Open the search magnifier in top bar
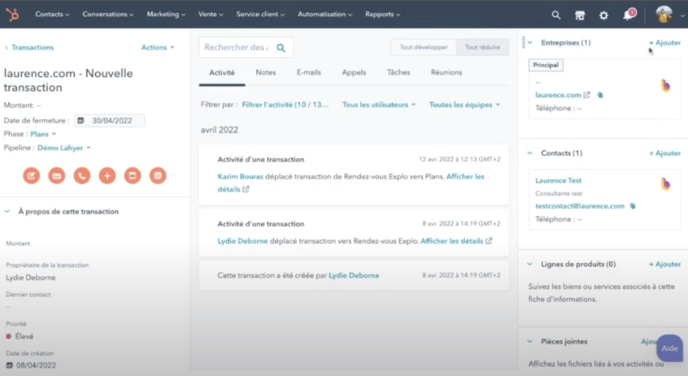Image resolution: width=688 pixels, height=376 pixels. [556, 15]
